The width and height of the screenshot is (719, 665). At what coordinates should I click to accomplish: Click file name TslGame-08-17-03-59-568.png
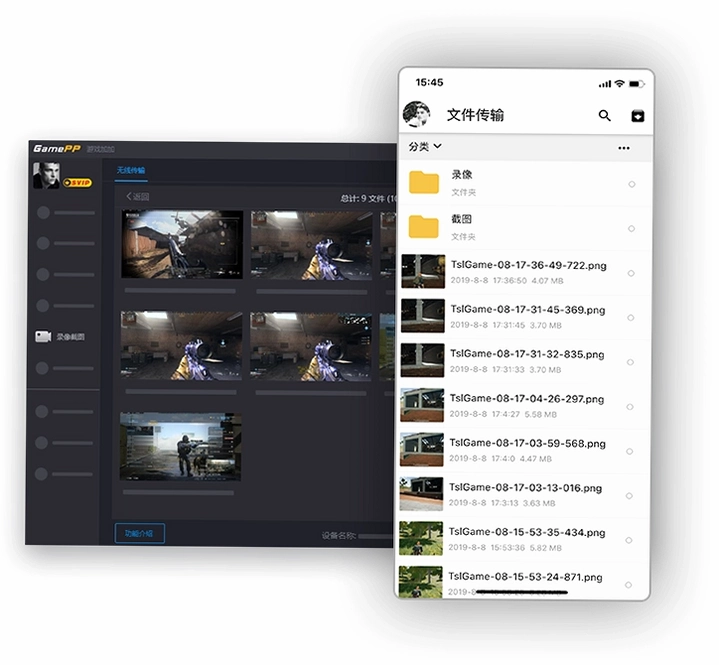pyautogui.click(x=527, y=443)
